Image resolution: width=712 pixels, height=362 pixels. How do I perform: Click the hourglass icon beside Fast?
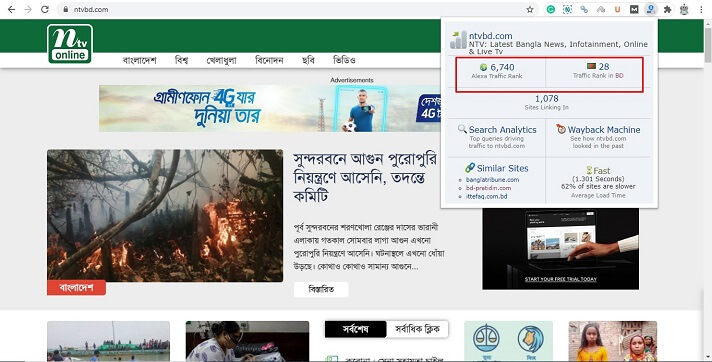click(x=589, y=171)
